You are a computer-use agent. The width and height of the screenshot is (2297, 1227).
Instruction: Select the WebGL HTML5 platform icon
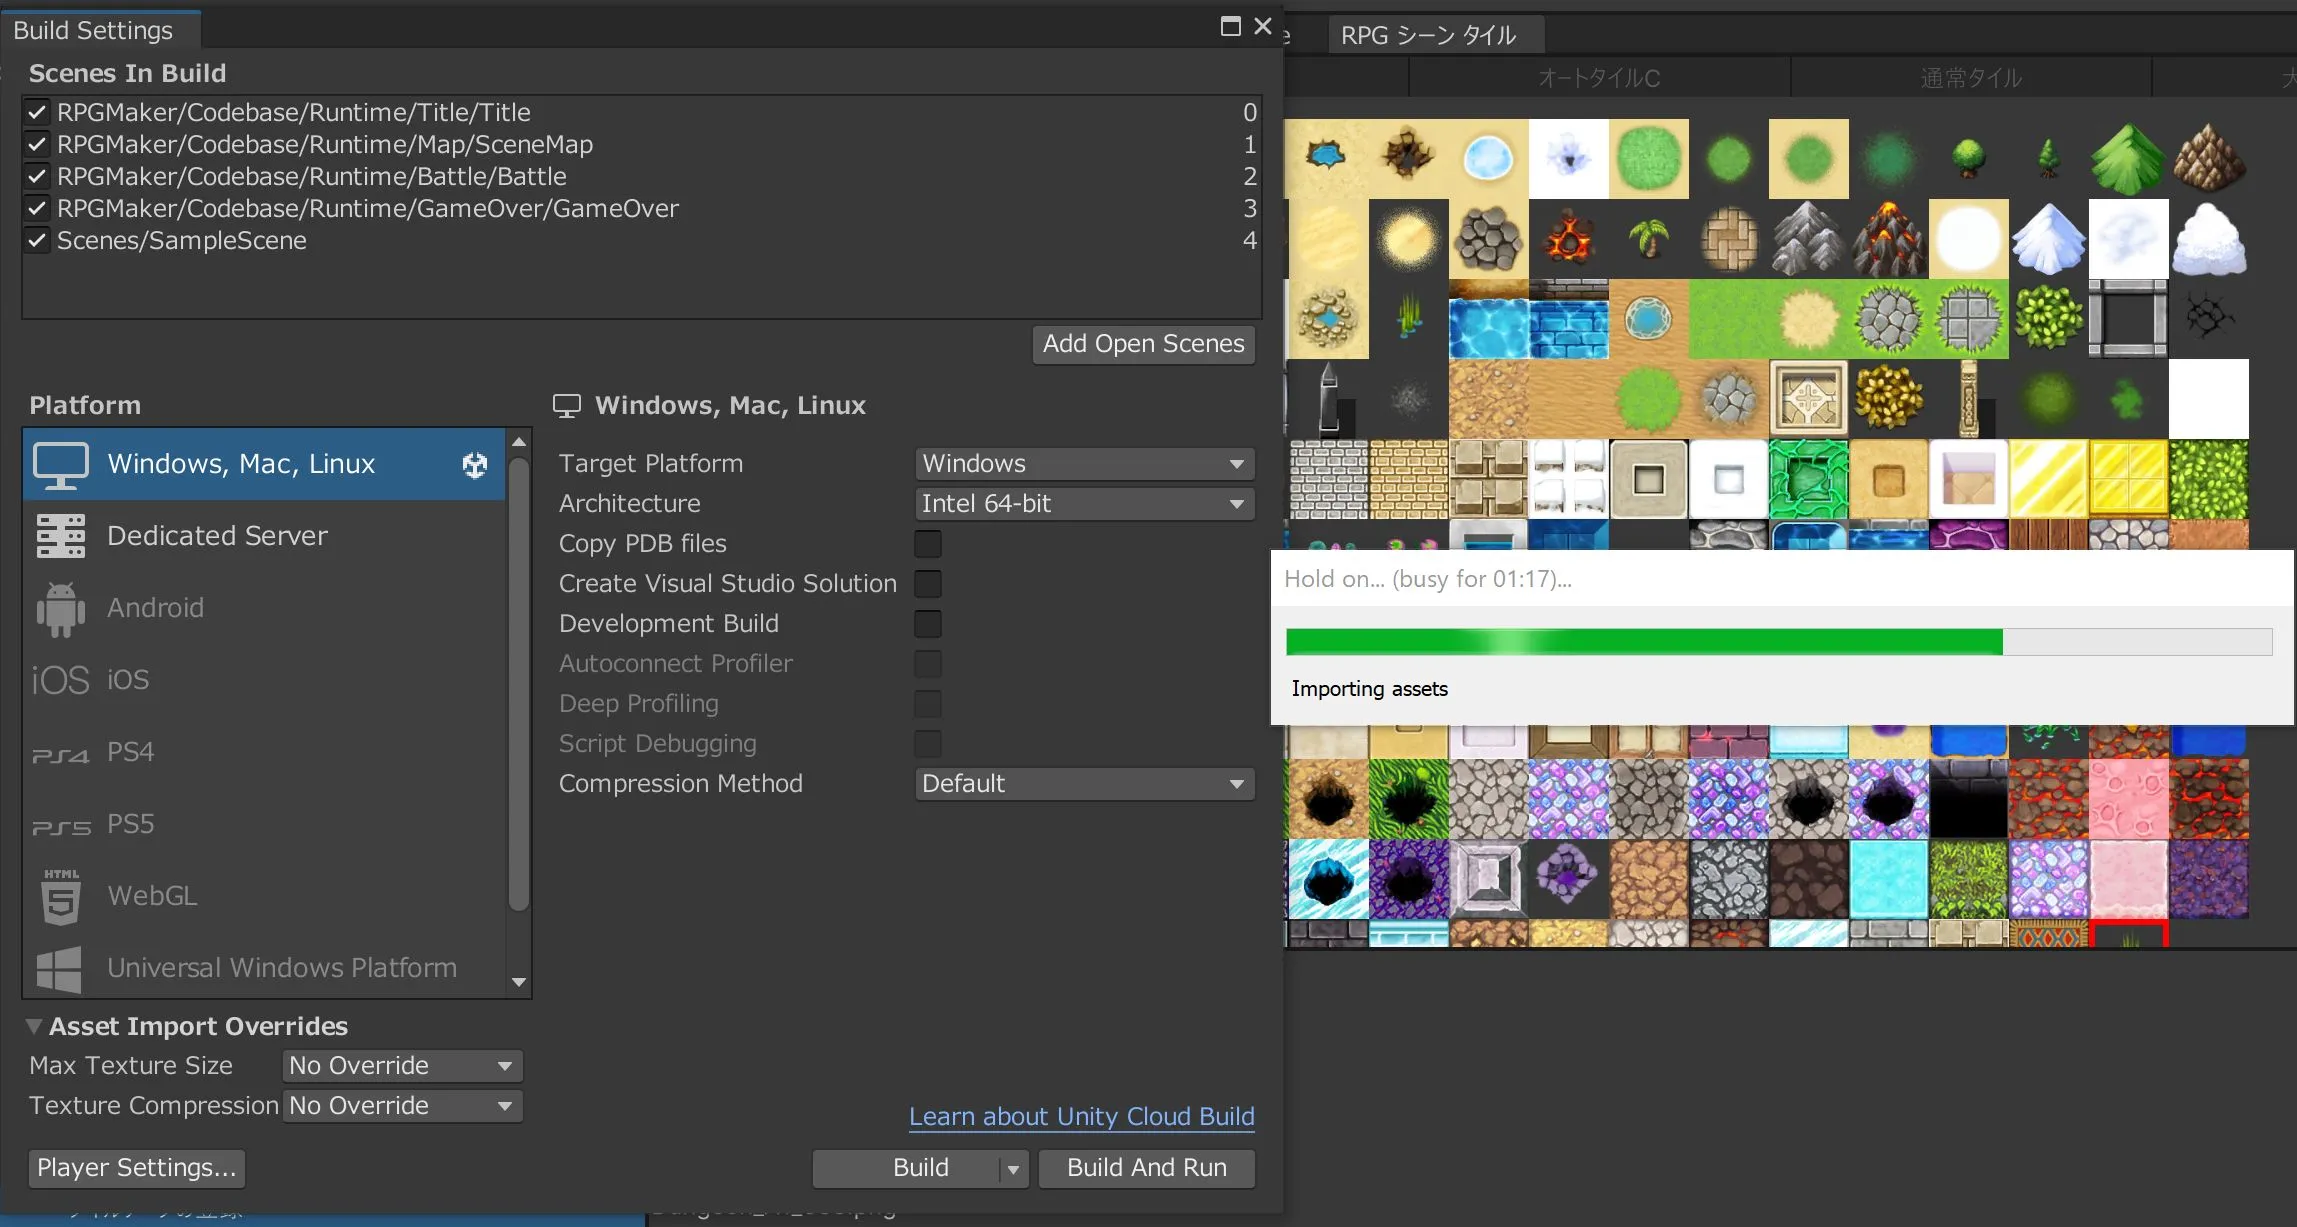coord(61,896)
